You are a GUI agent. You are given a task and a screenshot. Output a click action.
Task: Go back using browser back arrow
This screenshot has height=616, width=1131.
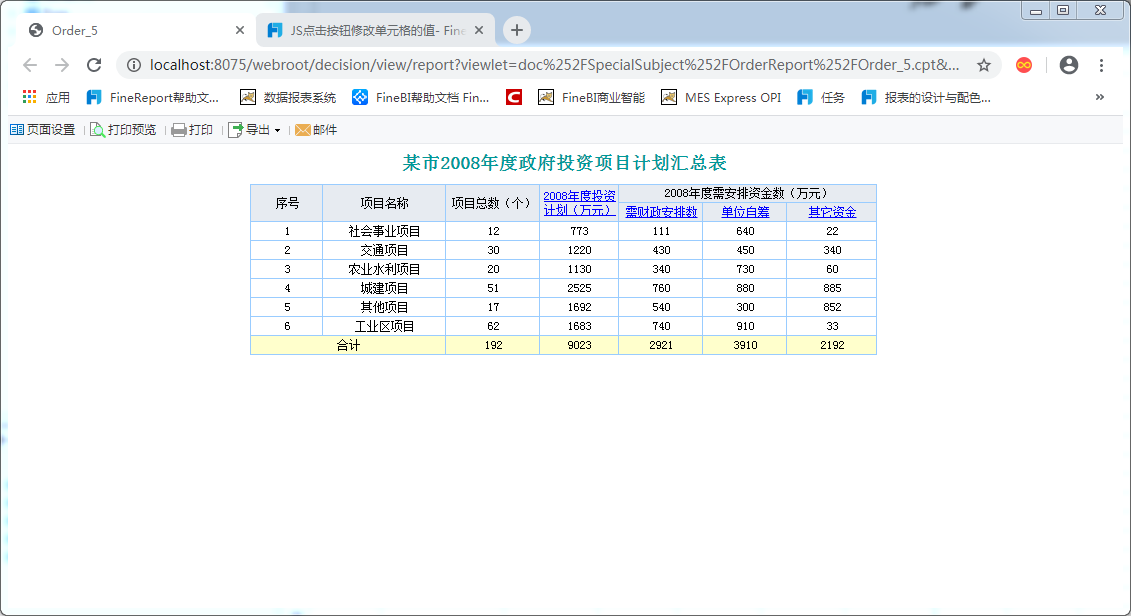(30, 65)
